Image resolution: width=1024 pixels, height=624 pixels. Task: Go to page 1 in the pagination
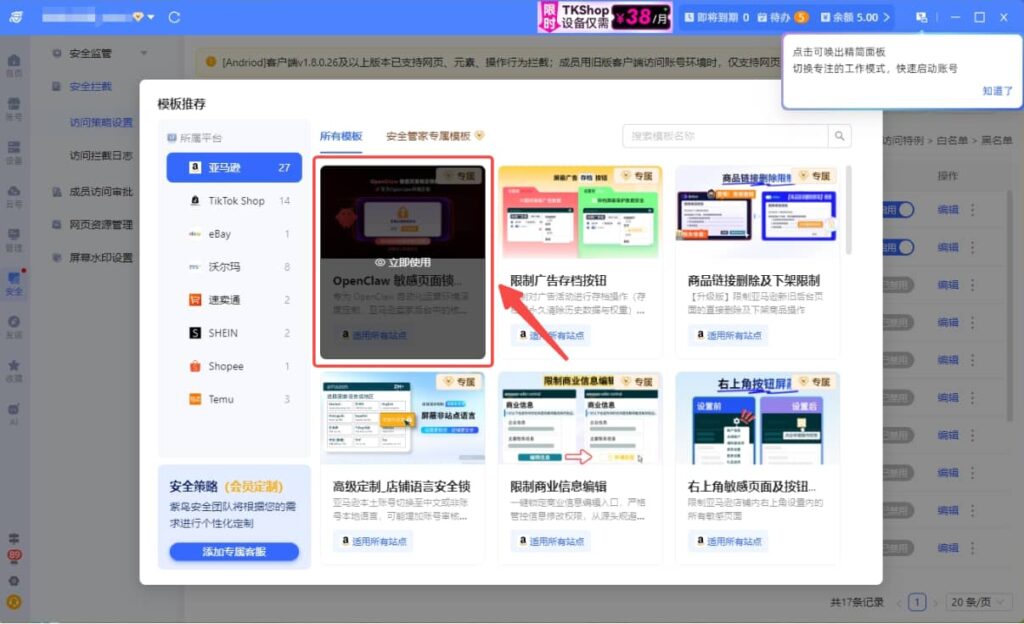917,602
